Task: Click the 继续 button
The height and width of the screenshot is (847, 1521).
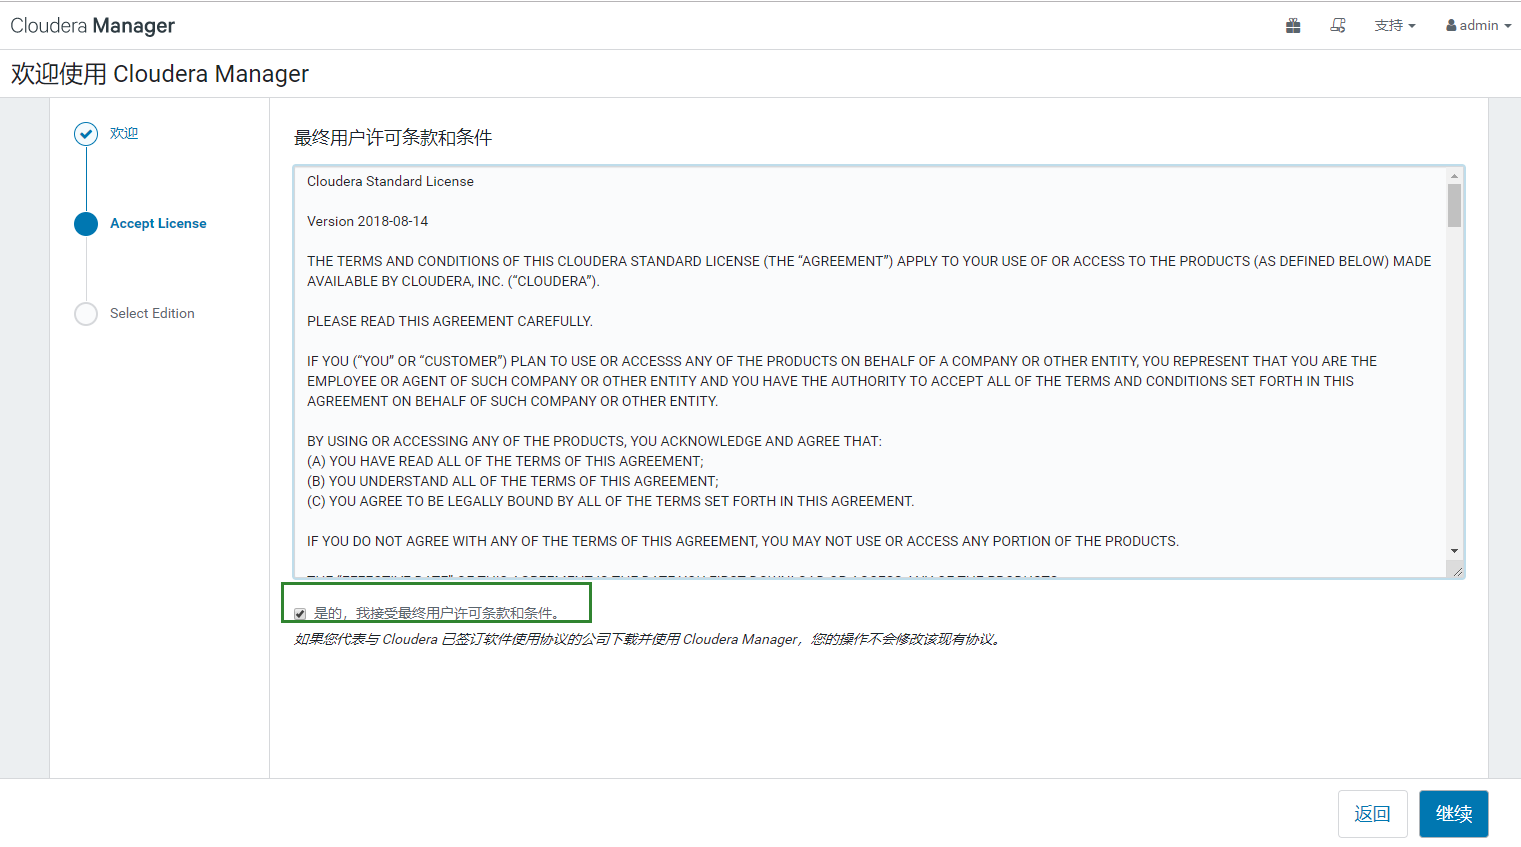Action: click(1454, 814)
